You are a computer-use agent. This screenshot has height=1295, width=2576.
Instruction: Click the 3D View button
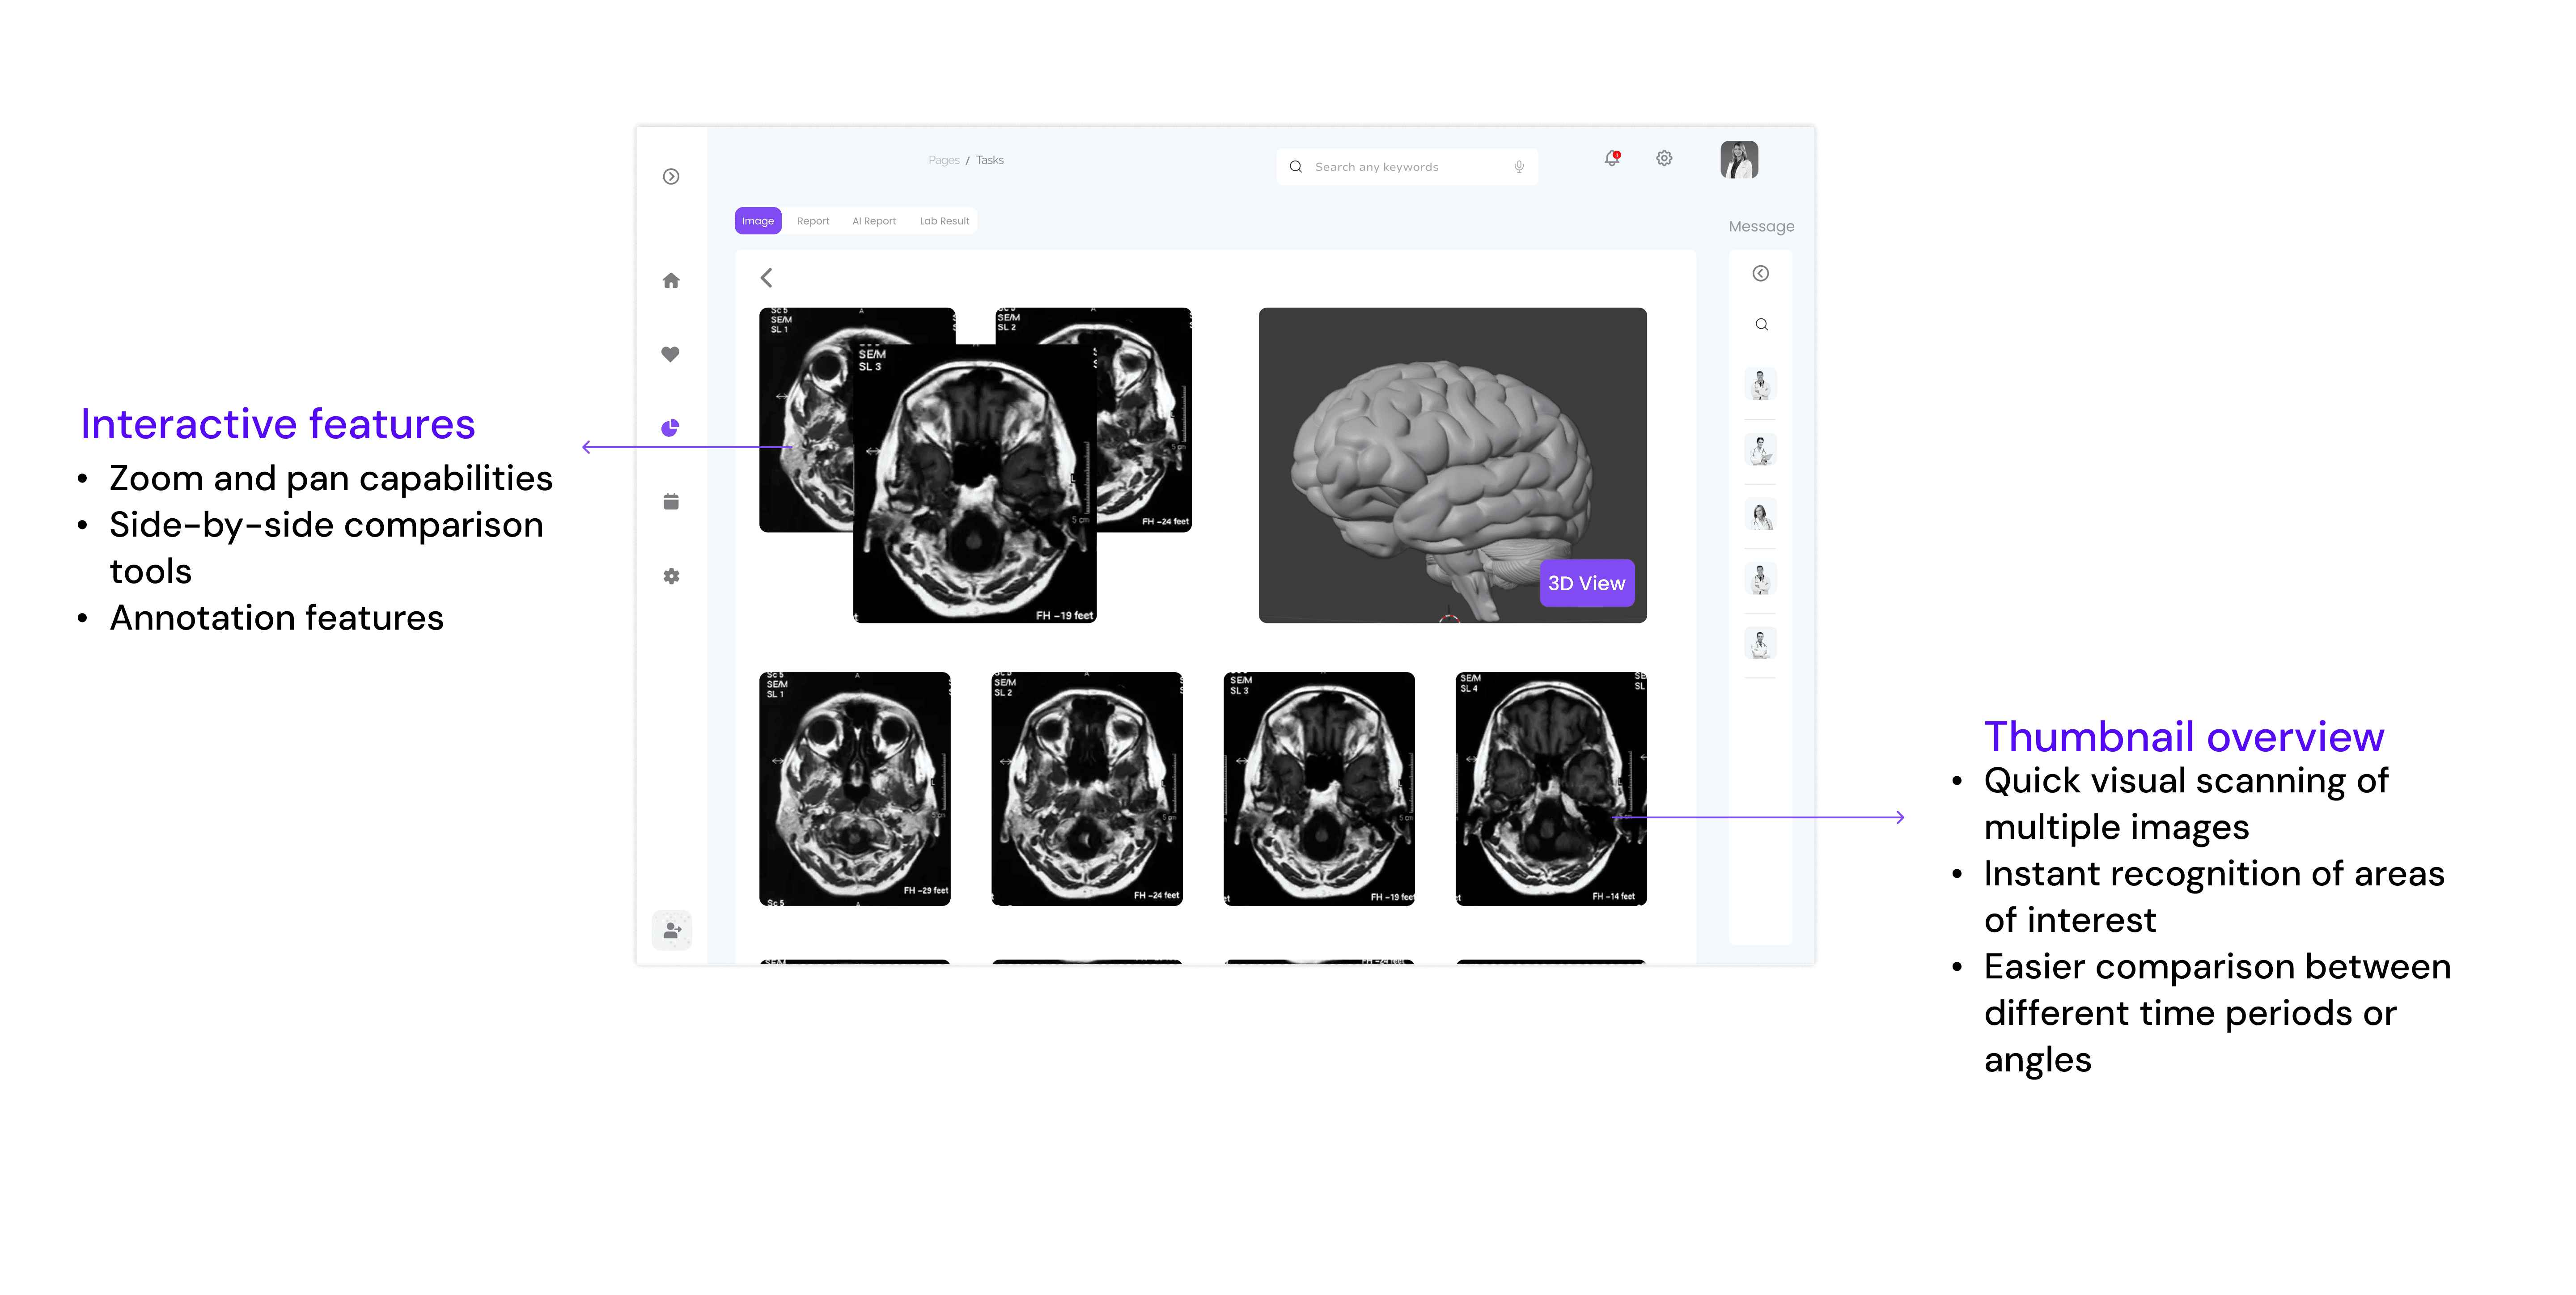pos(1586,583)
